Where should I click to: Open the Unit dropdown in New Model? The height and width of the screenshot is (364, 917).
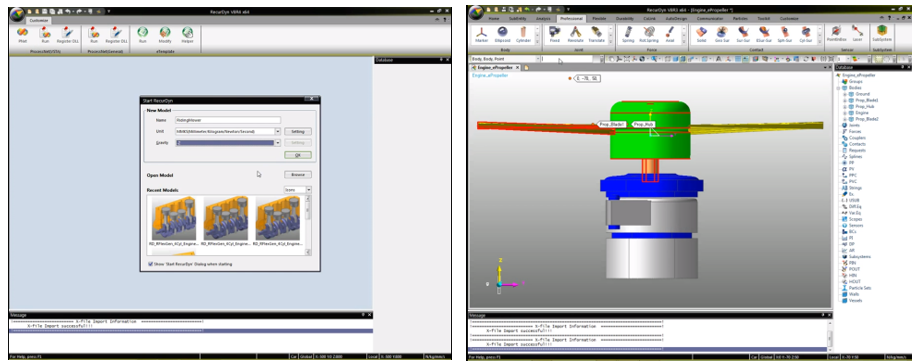click(228, 132)
